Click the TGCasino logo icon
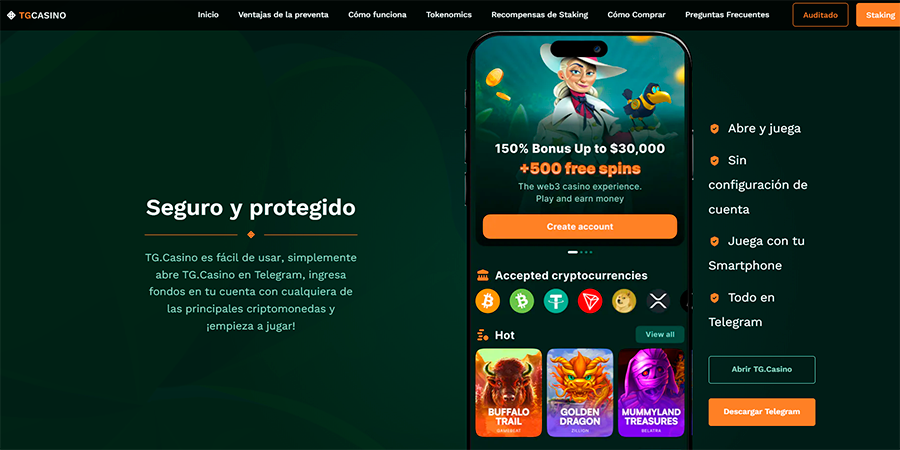The height and width of the screenshot is (450, 900). tap(11, 15)
